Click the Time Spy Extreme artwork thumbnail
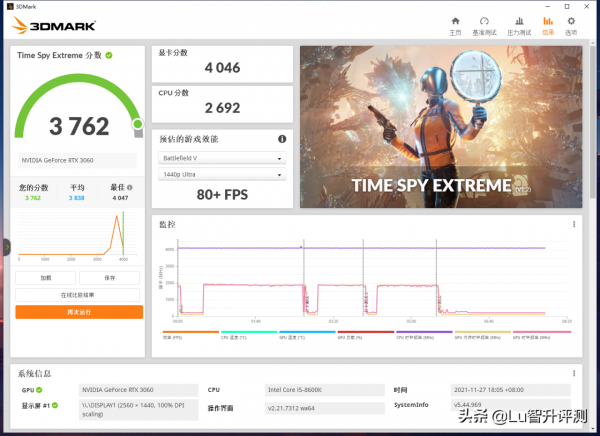Viewport: 600px width, 436px height. 441,127
